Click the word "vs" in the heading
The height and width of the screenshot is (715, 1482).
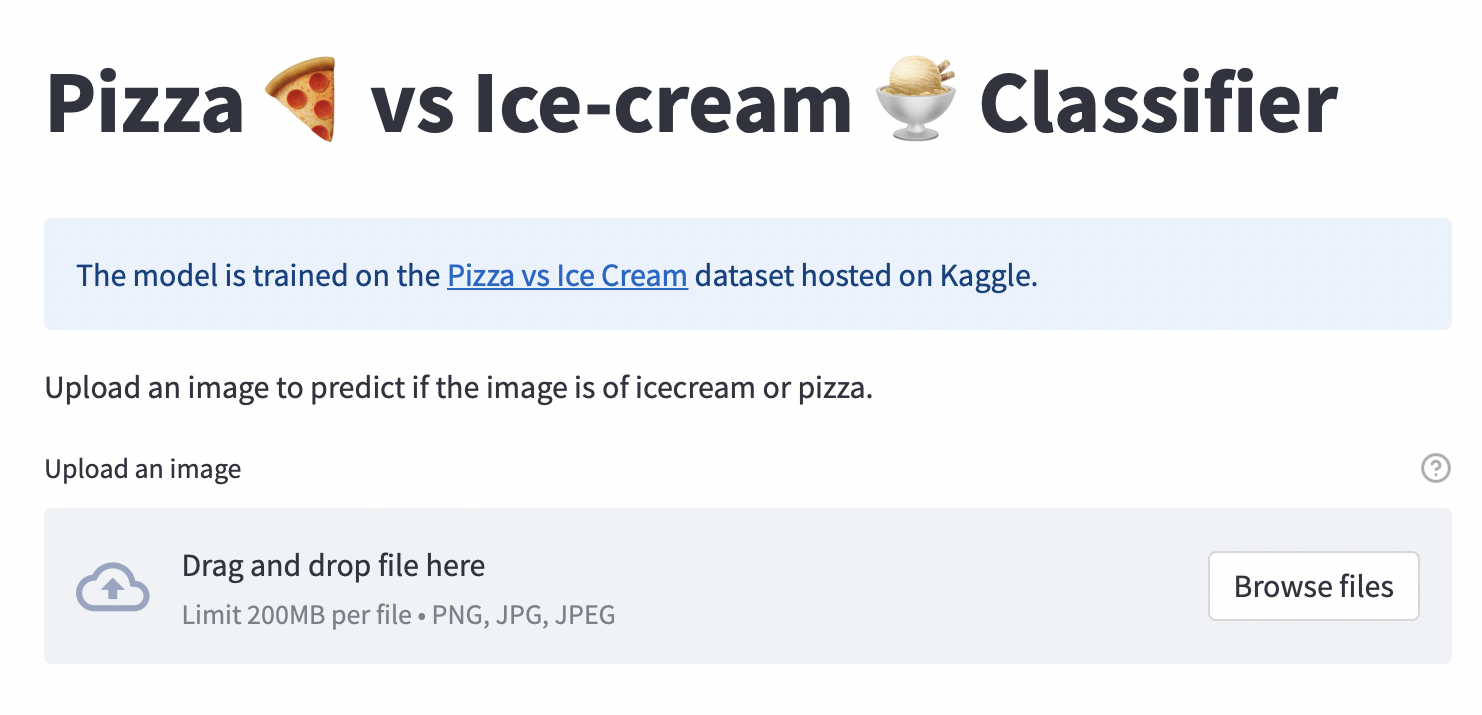point(410,103)
